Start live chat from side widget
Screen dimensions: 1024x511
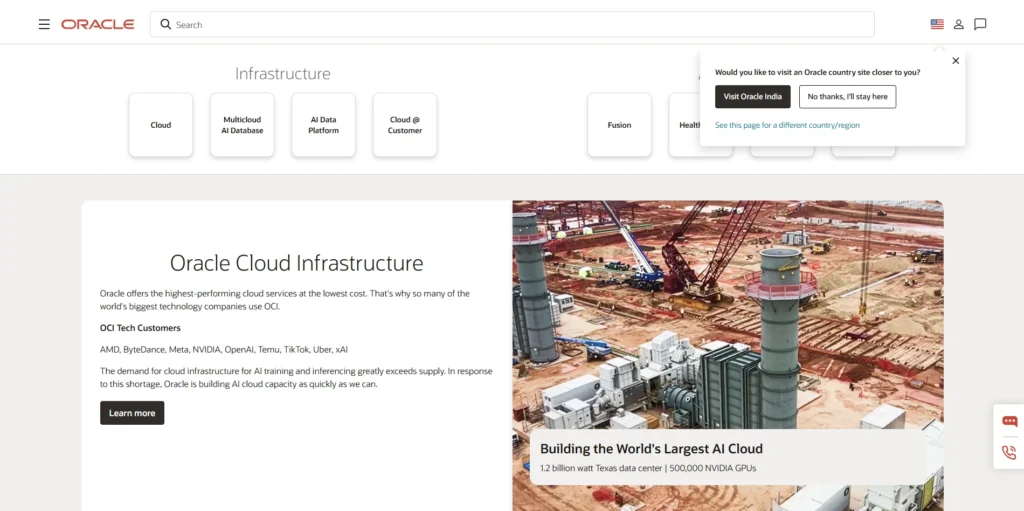[1010, 421]
